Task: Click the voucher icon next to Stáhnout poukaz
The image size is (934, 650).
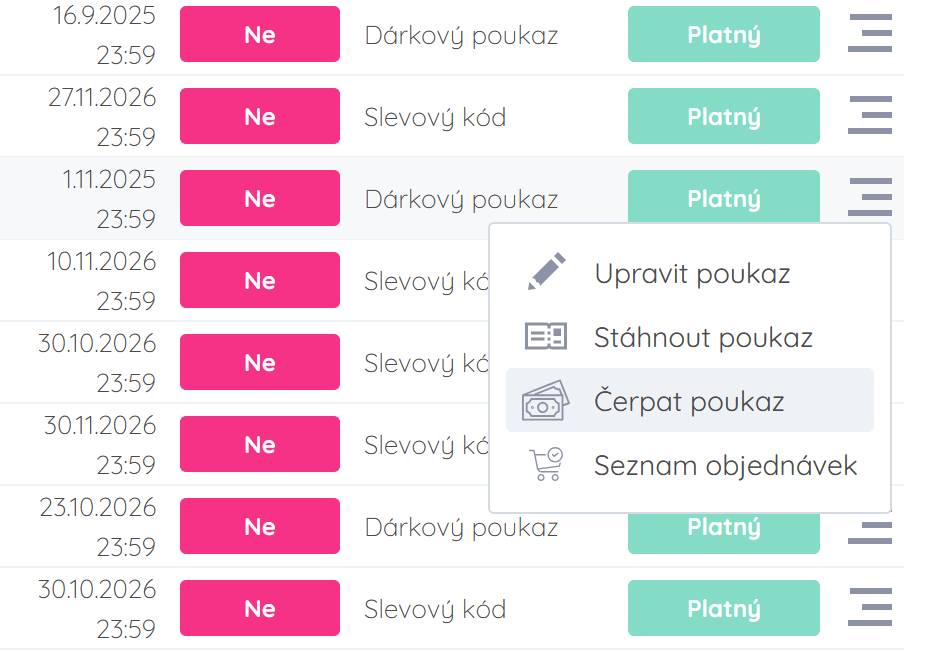Action: point(545,337)
